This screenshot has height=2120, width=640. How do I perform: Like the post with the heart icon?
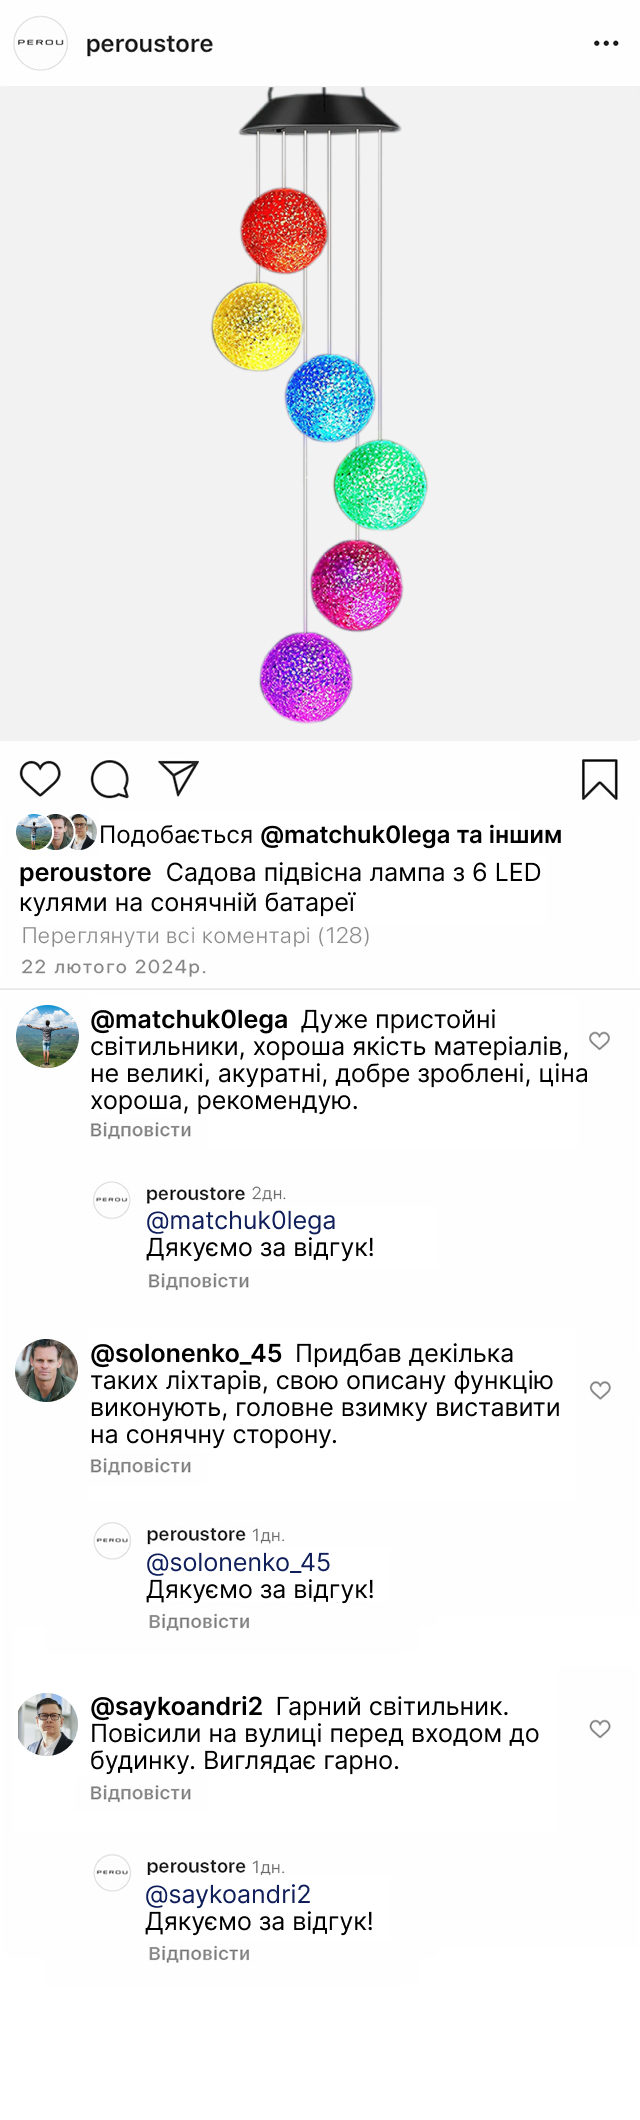[x=41, y=778]
